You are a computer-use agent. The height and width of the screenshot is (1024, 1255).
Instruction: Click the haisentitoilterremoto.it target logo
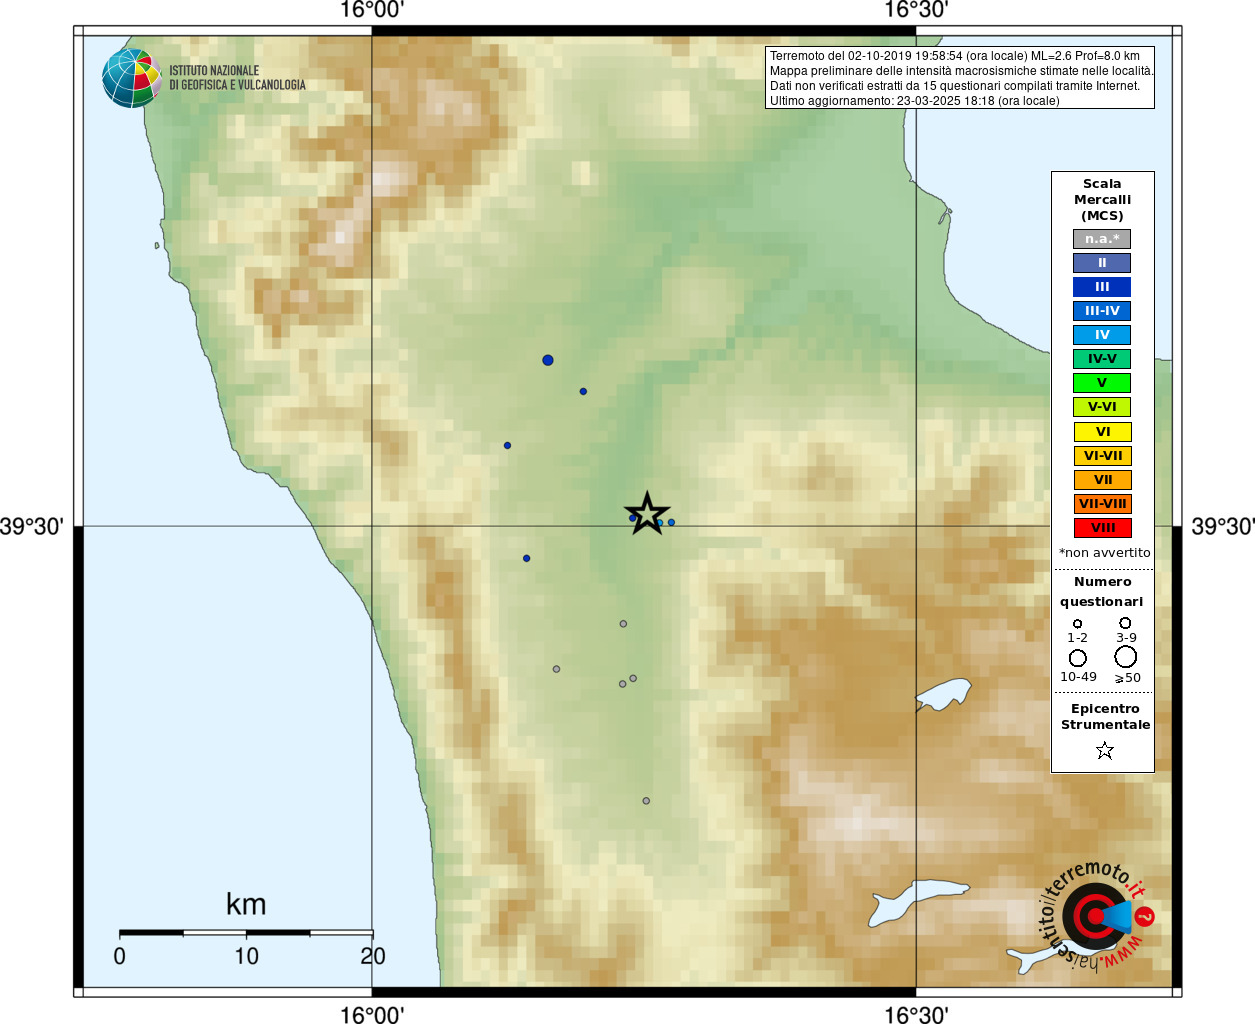[x=1097, y=916]
